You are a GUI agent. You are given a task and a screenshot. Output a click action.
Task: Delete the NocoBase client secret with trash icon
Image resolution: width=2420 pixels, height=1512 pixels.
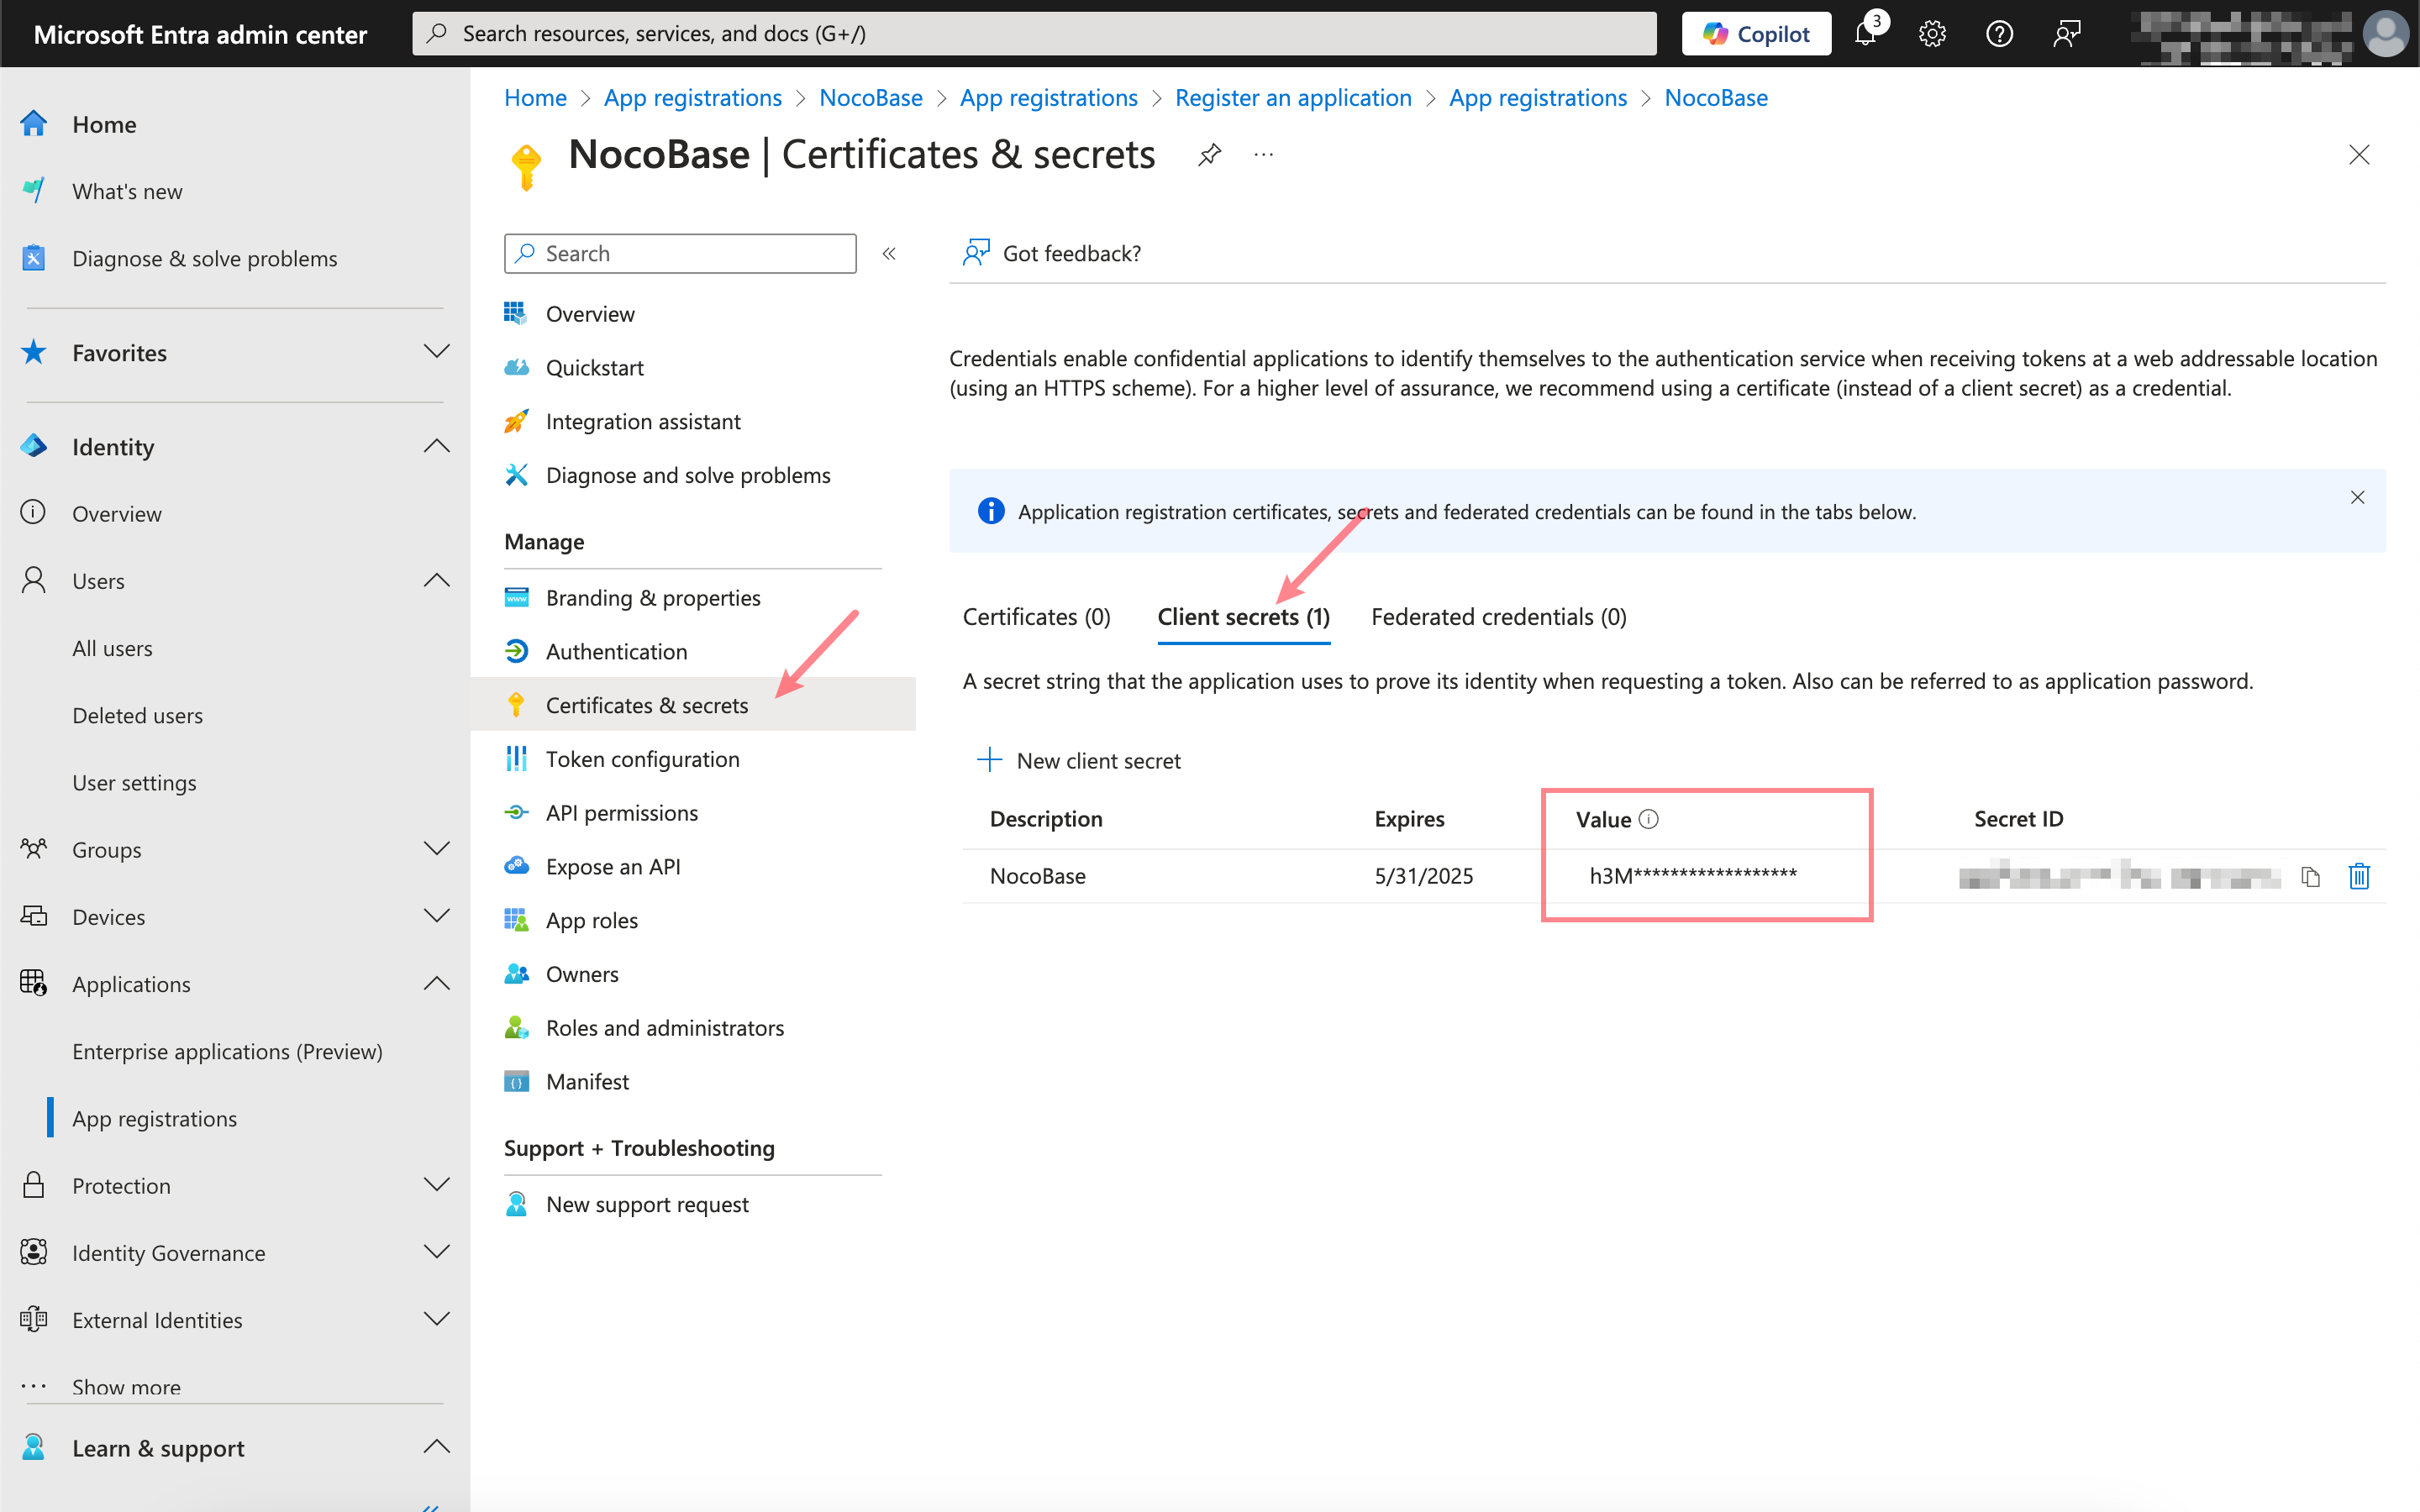2358,876
